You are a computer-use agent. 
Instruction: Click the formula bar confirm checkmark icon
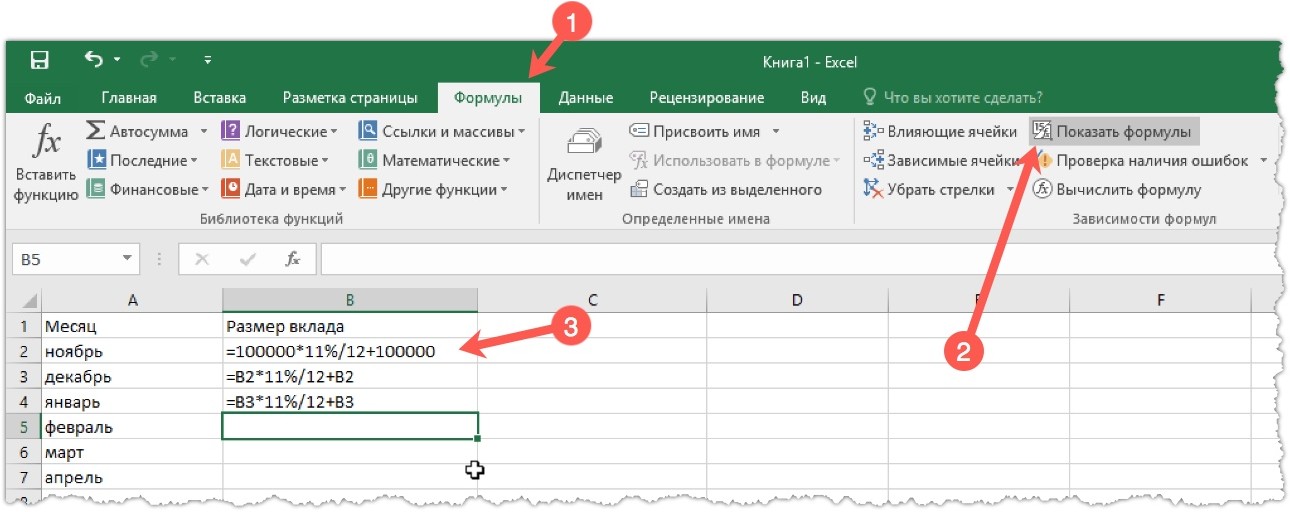248,259
